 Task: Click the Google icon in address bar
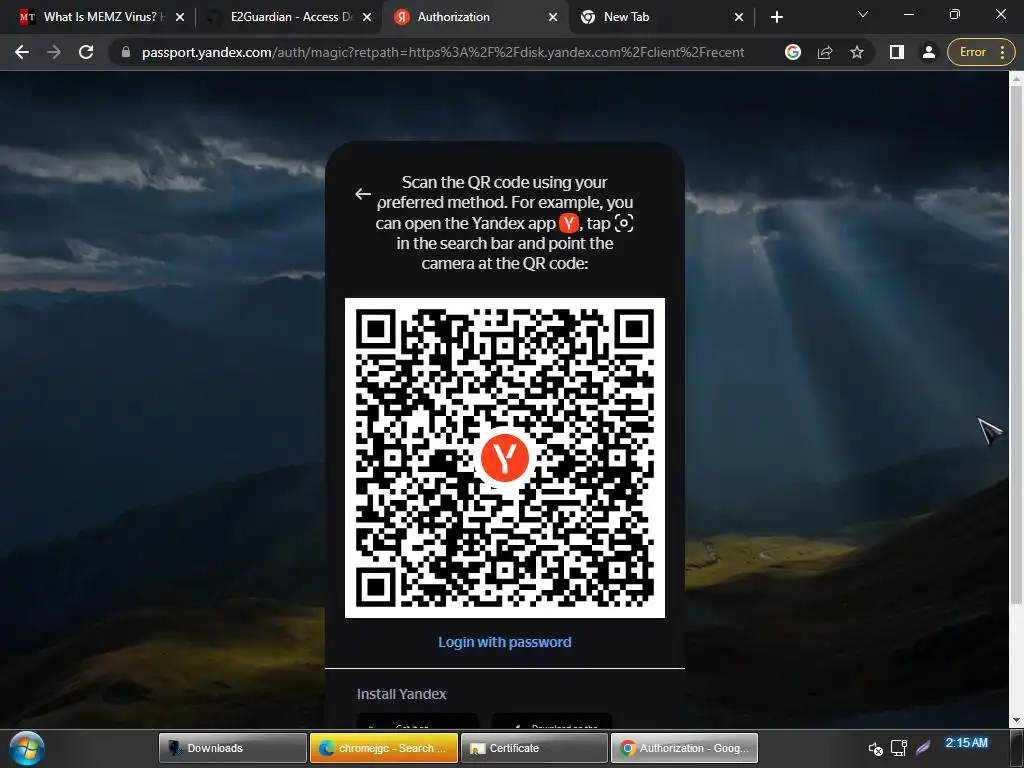click(793, 52)
